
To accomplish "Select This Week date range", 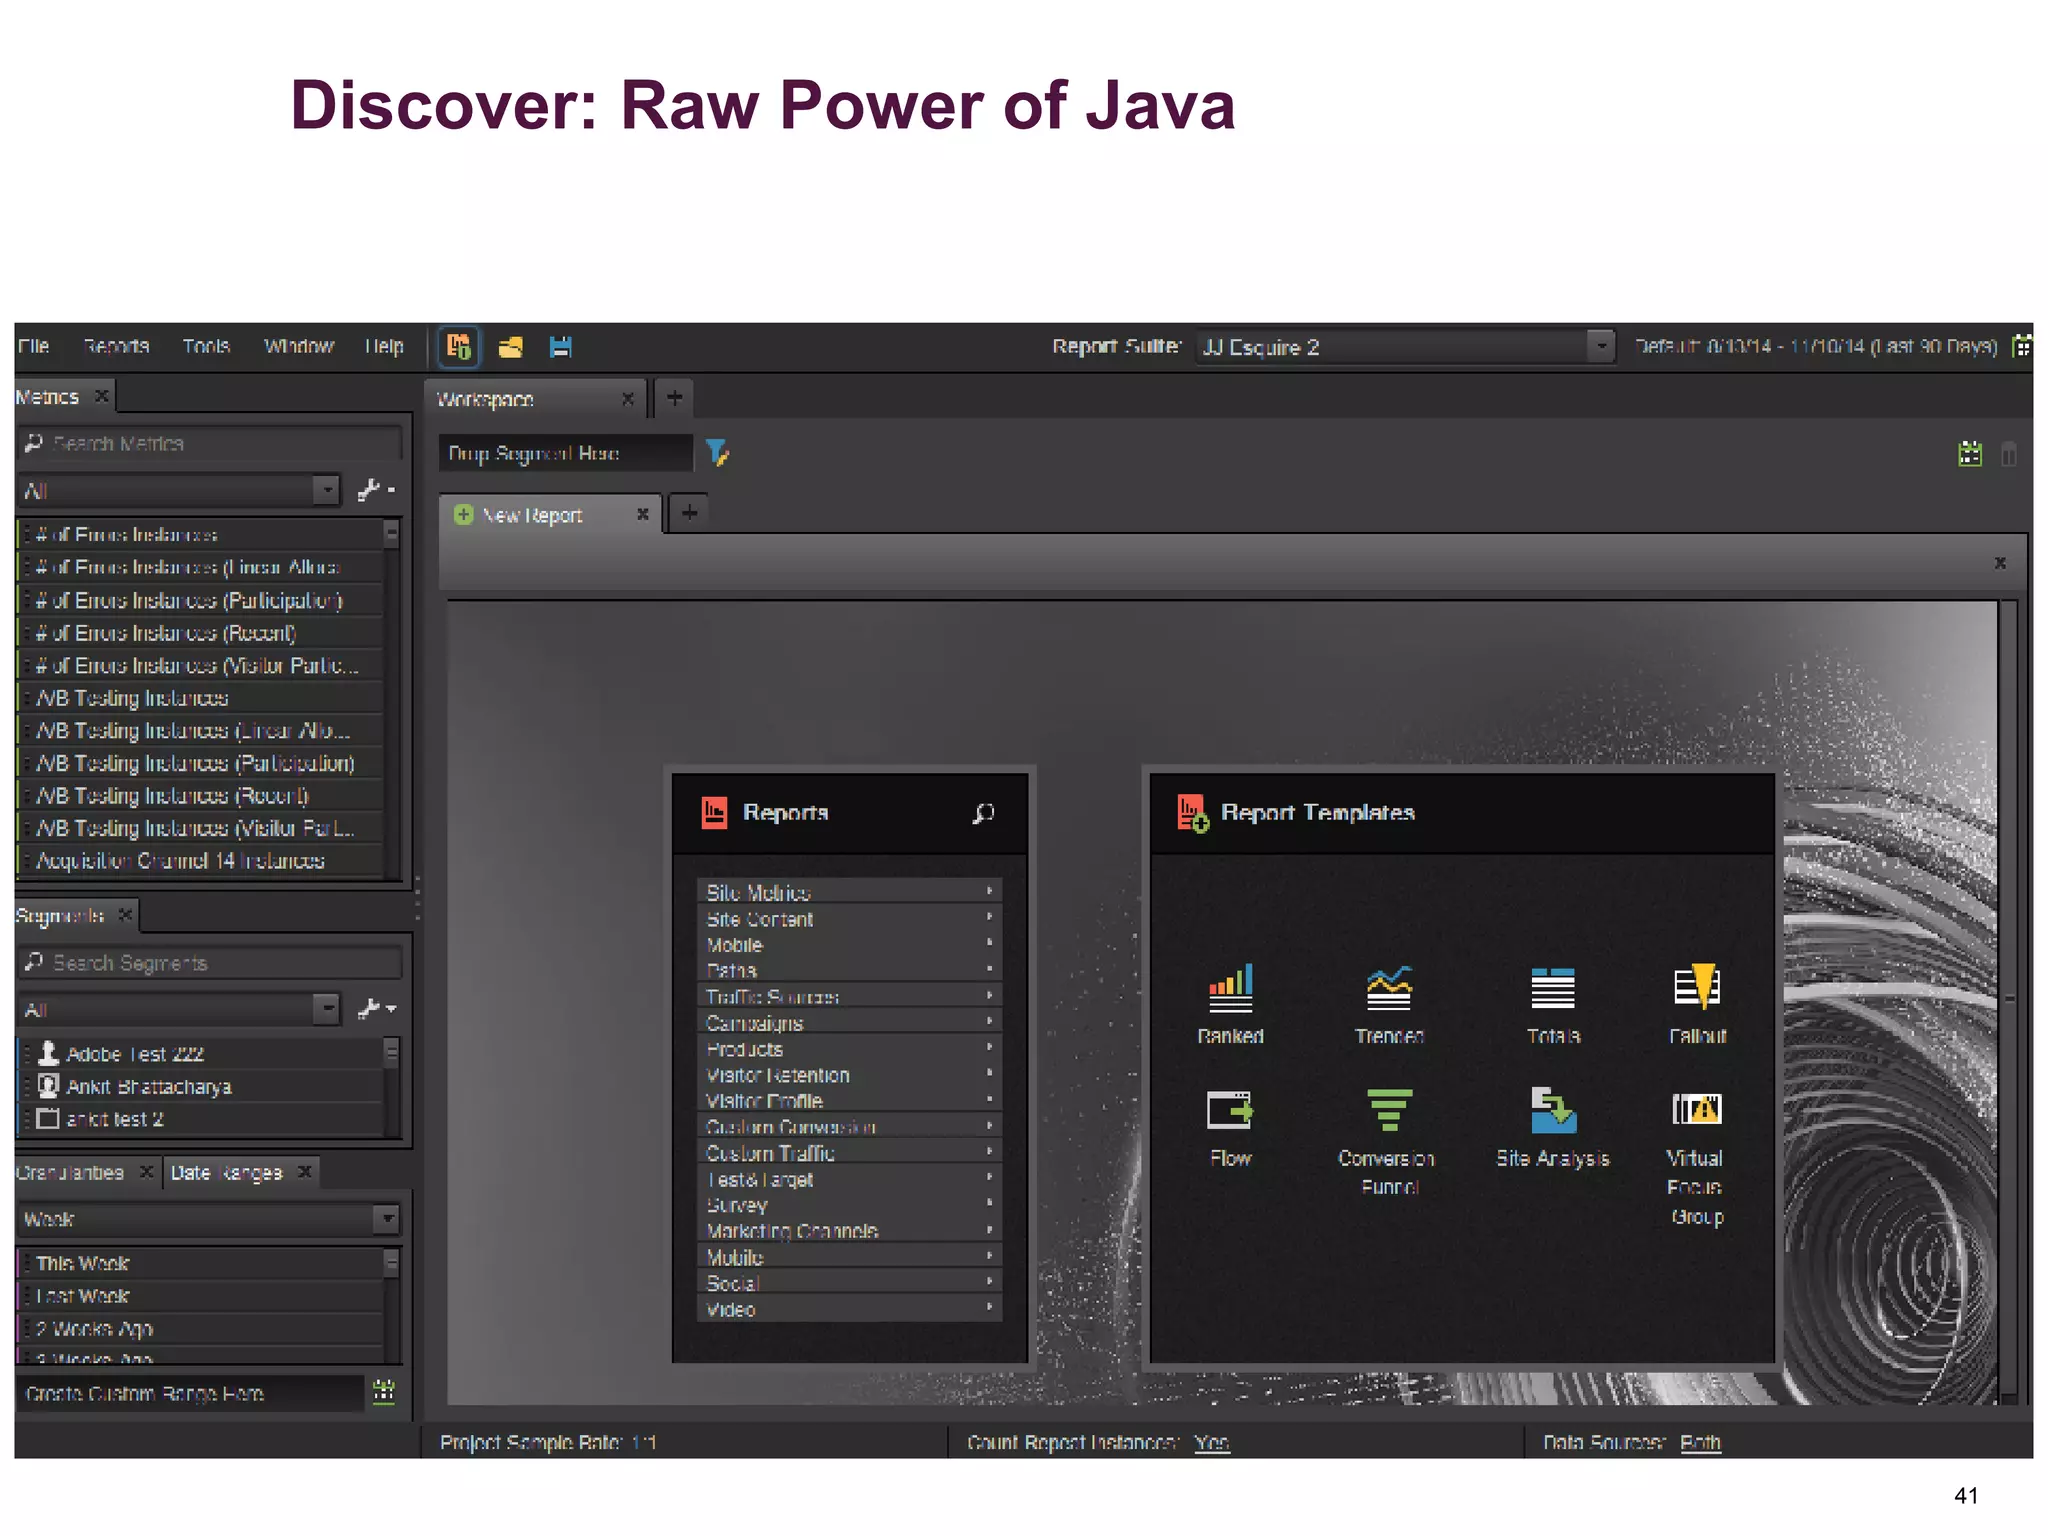I will pyautogui.click(x=200, y=1263).
